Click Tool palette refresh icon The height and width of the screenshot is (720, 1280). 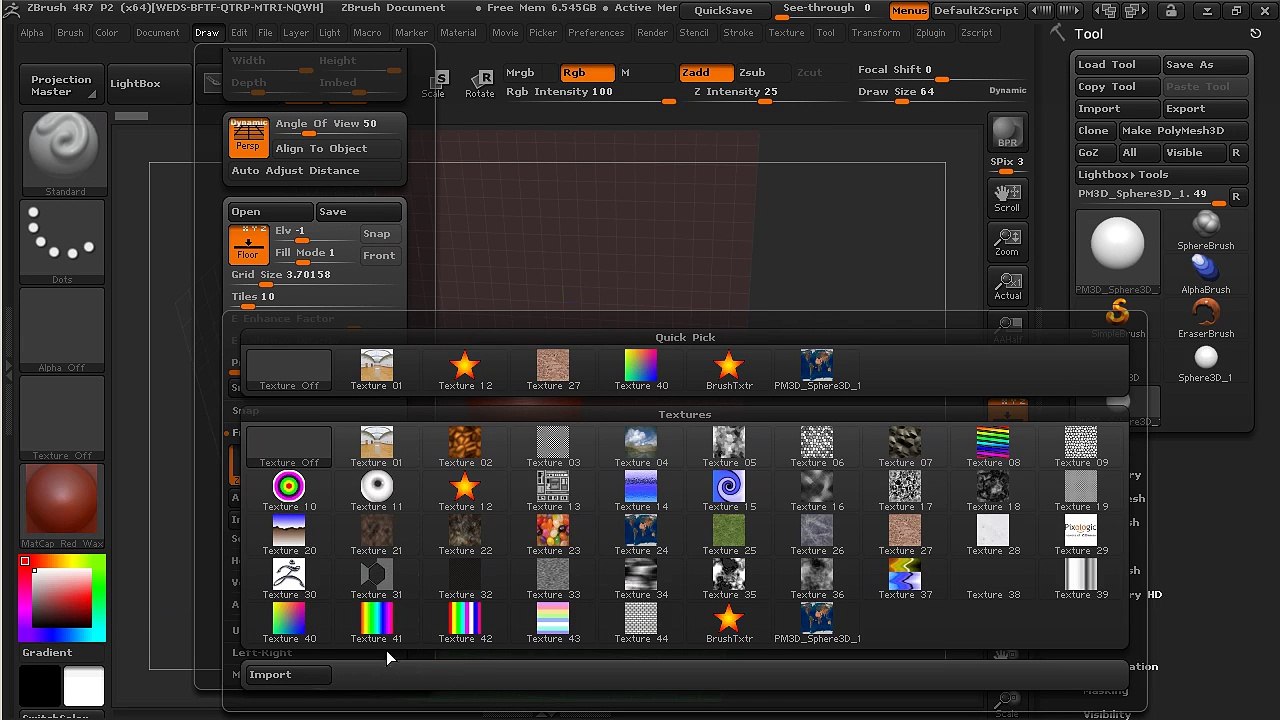(x=1255, y=34)
